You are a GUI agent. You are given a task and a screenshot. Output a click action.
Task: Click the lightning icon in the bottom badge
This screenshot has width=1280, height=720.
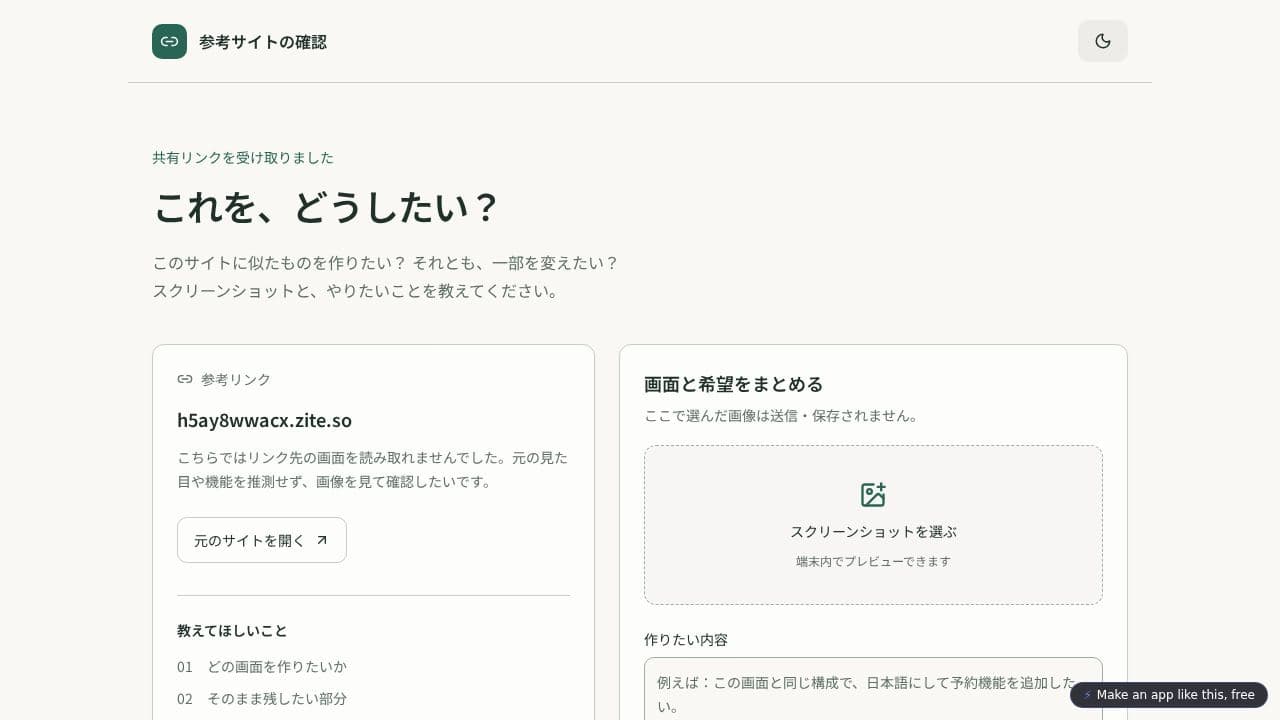[x=1087, y=695]
